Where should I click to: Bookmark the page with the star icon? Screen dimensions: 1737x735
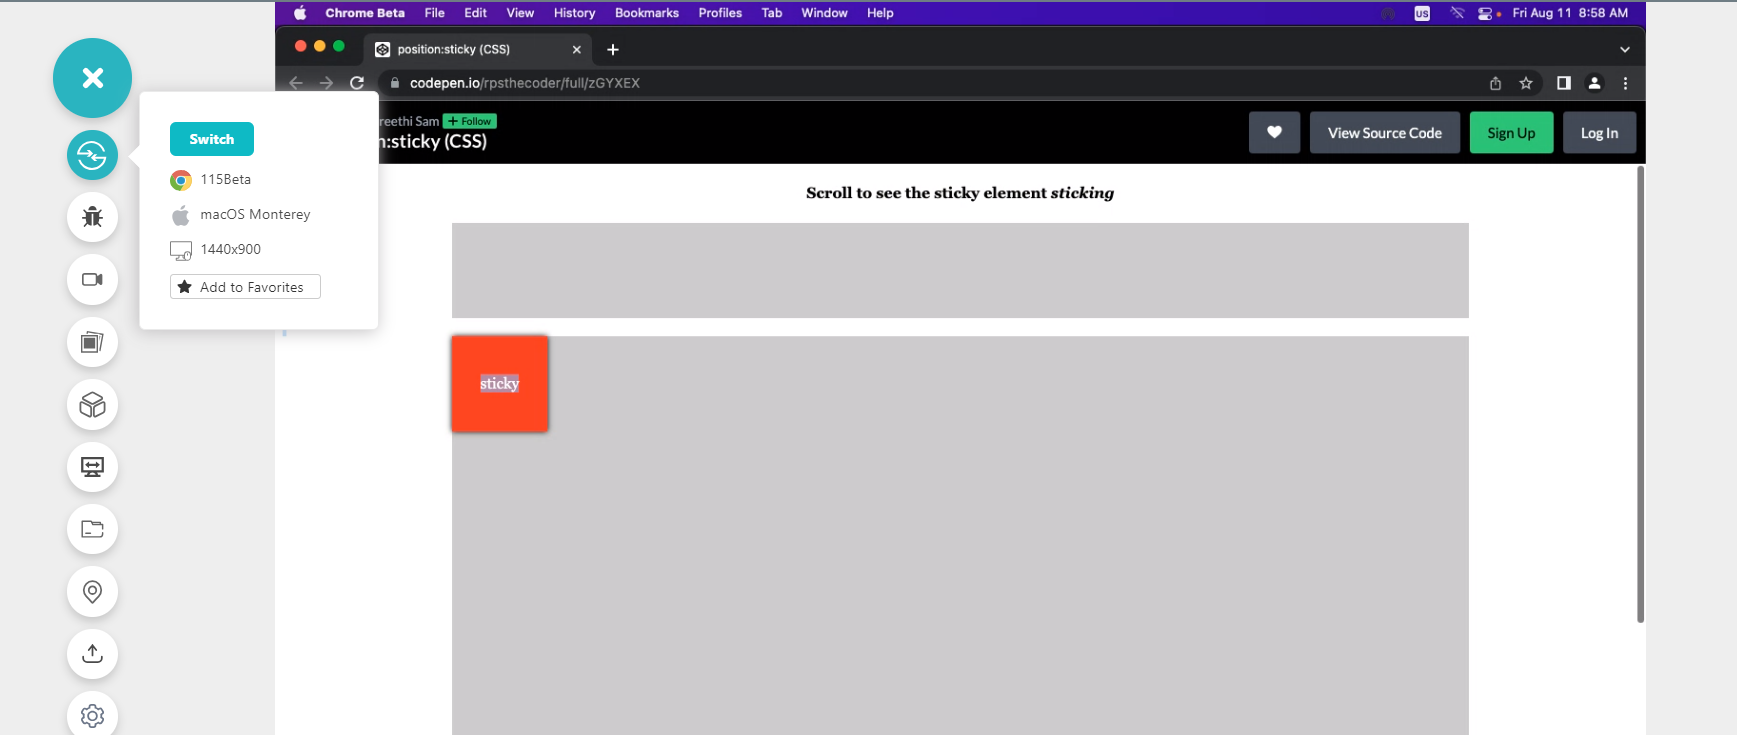pos(1526,83)
